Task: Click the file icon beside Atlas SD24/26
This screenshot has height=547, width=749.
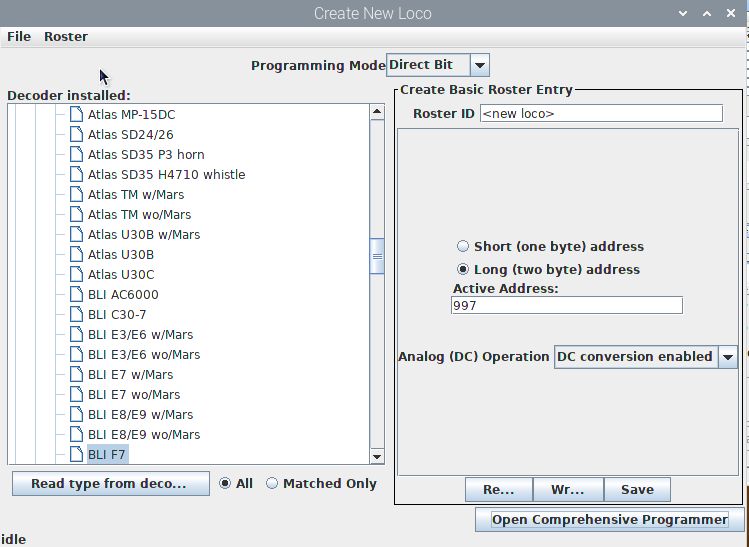Action: pyautogui.click(x=76, y=135)
